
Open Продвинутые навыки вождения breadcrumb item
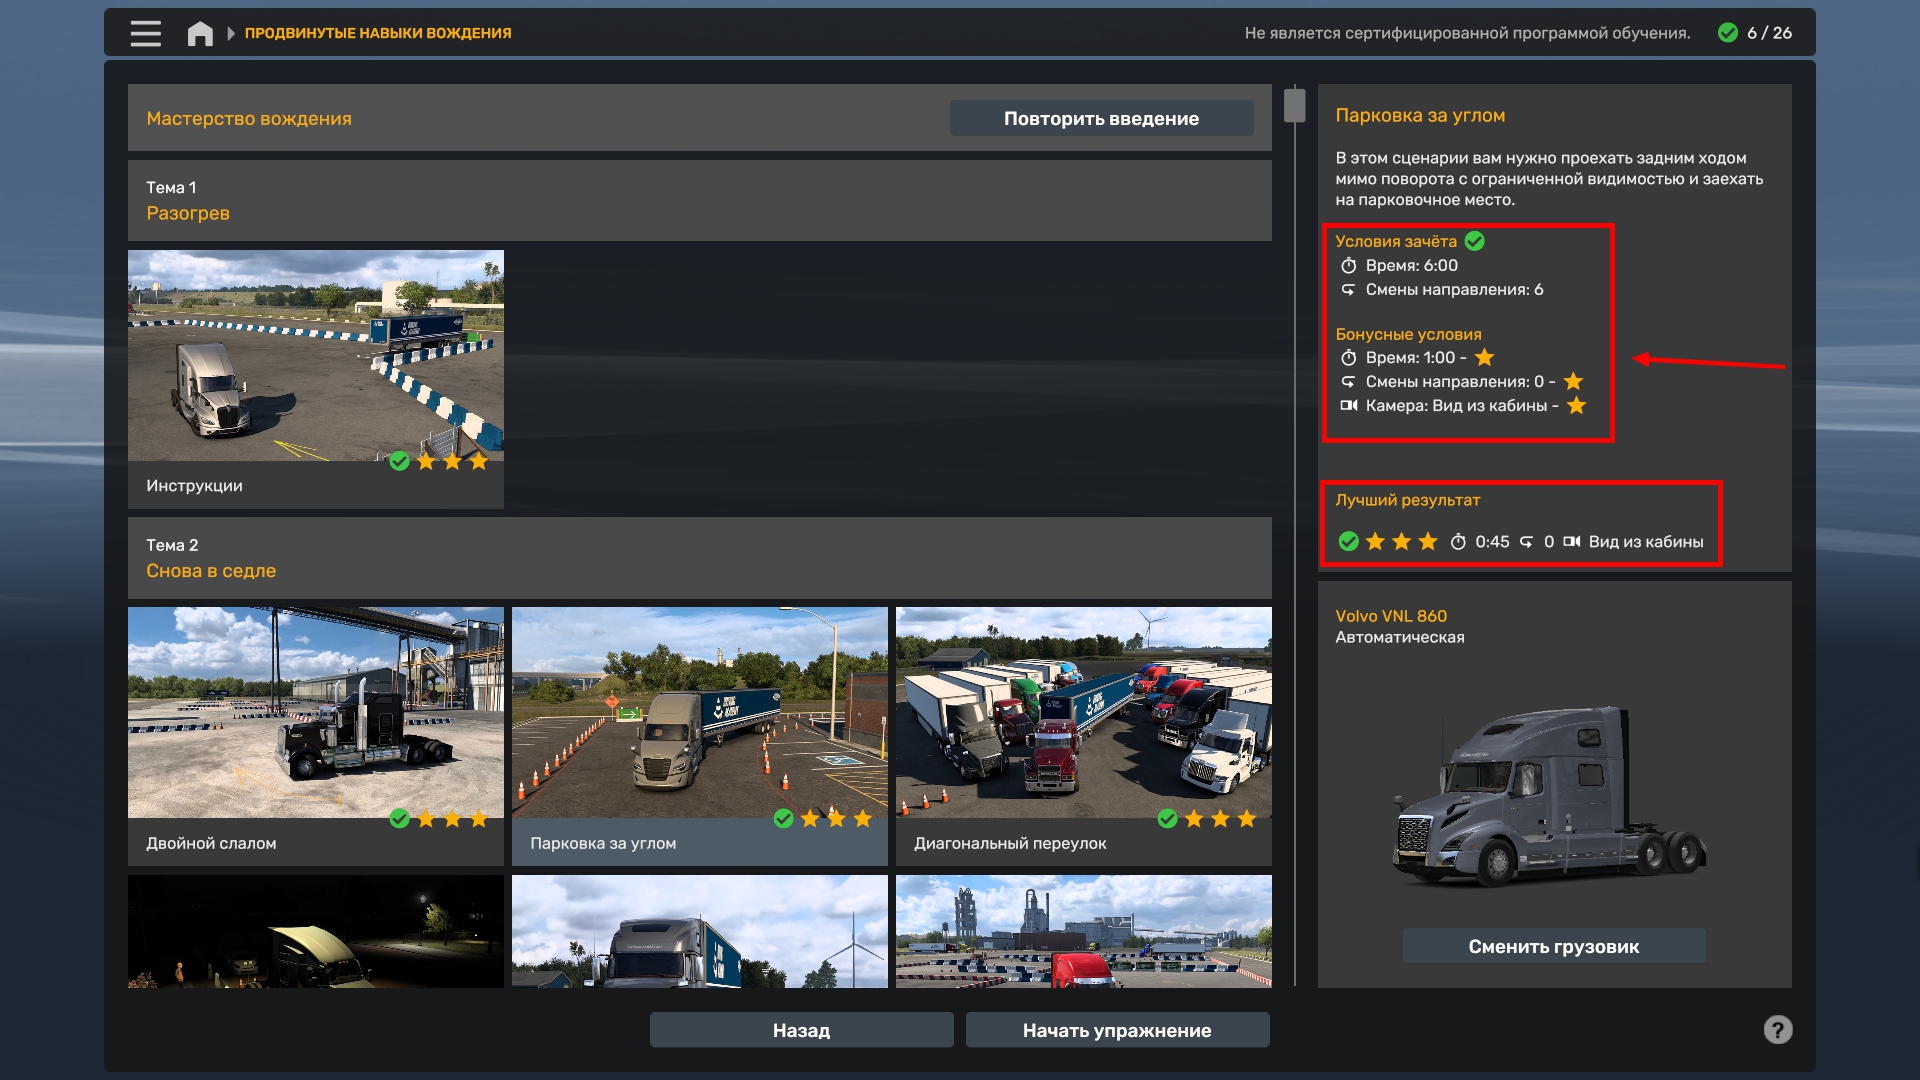(378, 33)
